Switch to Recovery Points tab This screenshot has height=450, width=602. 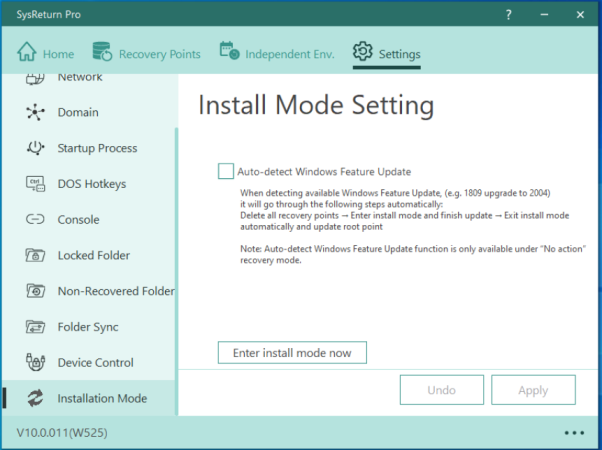coord(146,54)
